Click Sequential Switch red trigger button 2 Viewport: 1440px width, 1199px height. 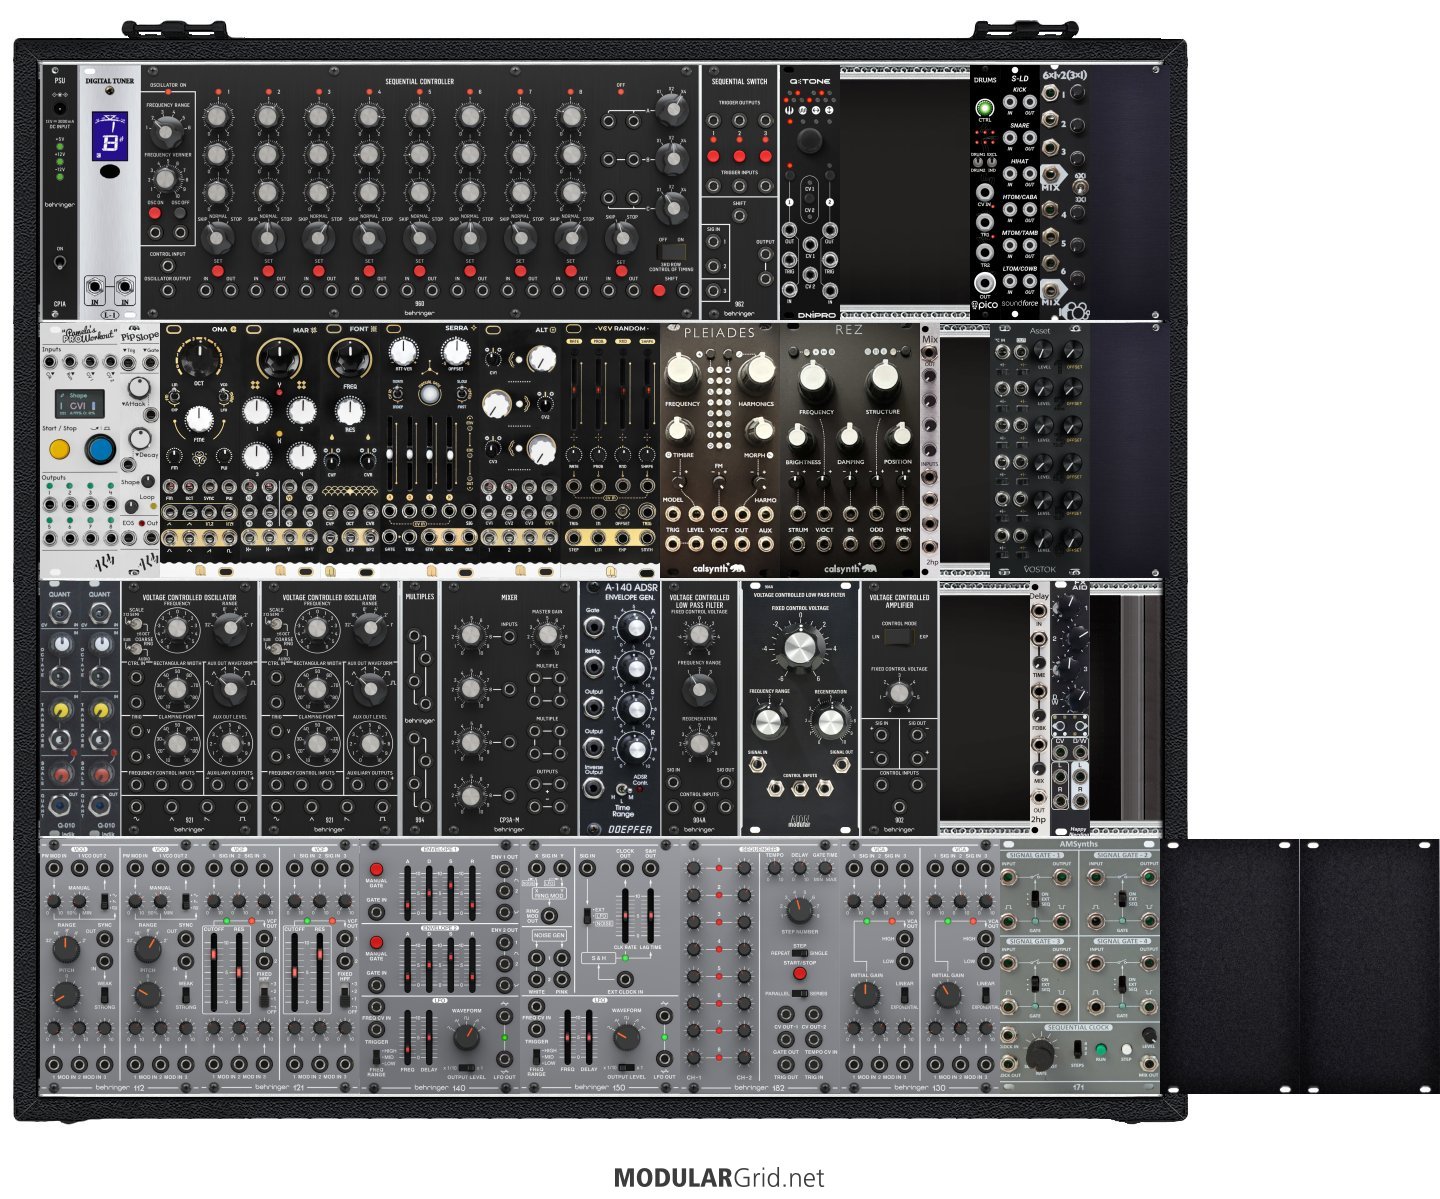pos(739,155)
